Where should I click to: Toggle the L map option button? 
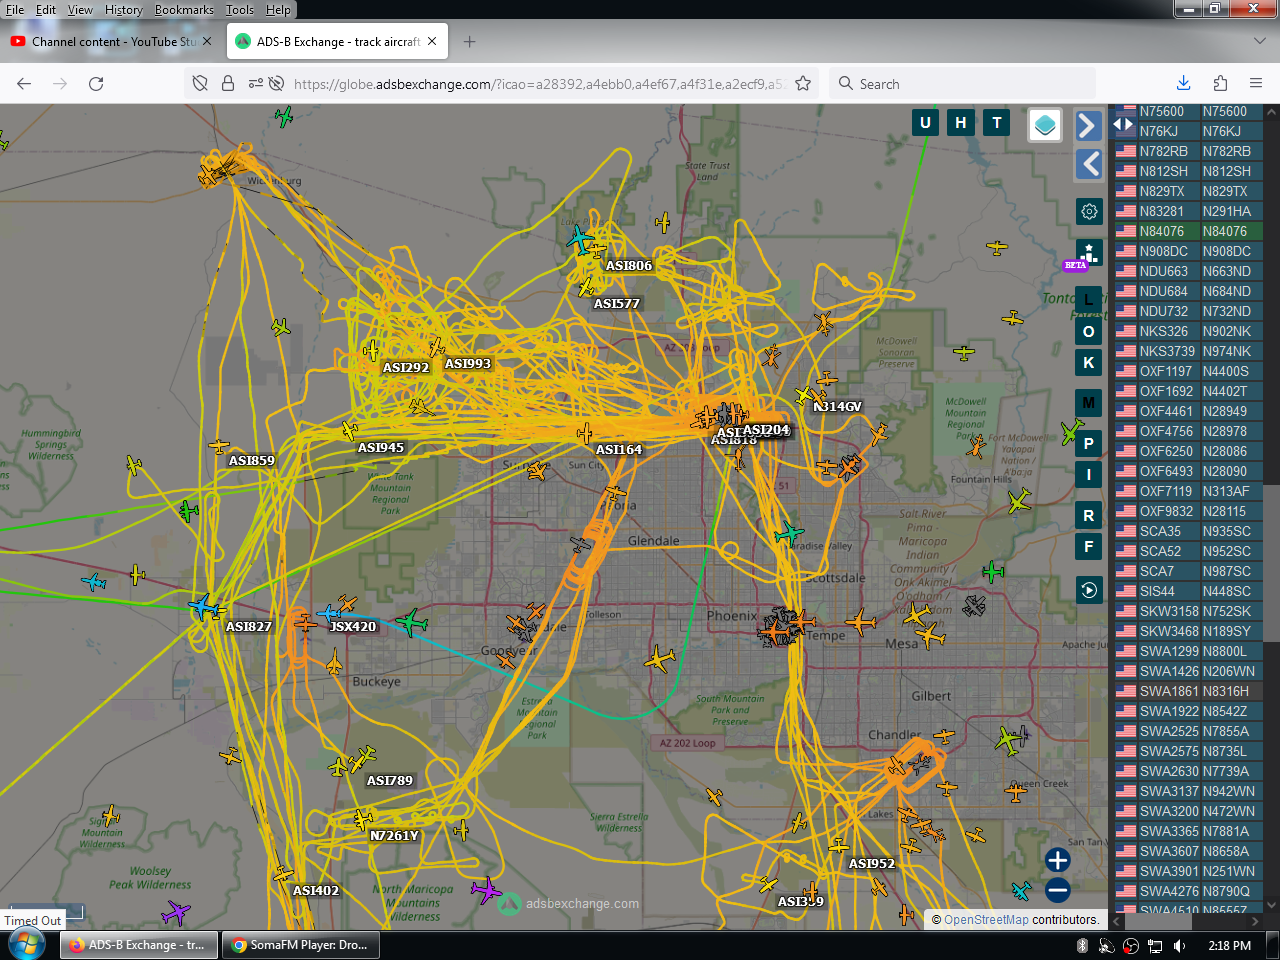(1089, 299)
